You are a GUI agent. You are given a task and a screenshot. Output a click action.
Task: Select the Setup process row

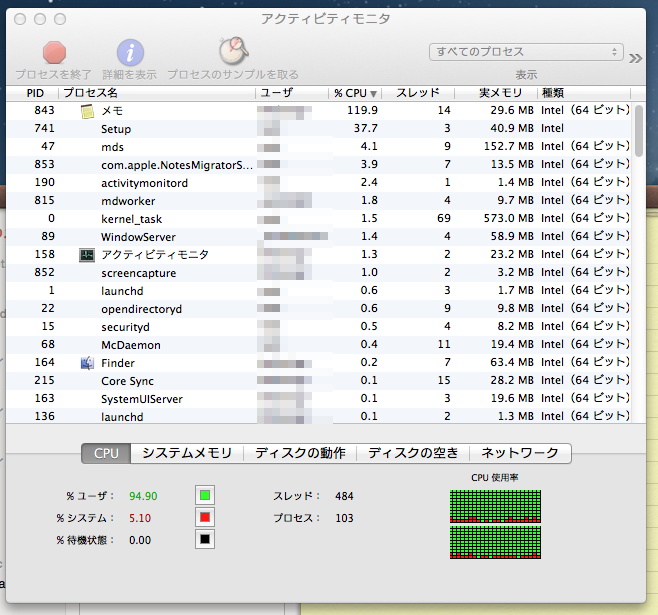319,129
